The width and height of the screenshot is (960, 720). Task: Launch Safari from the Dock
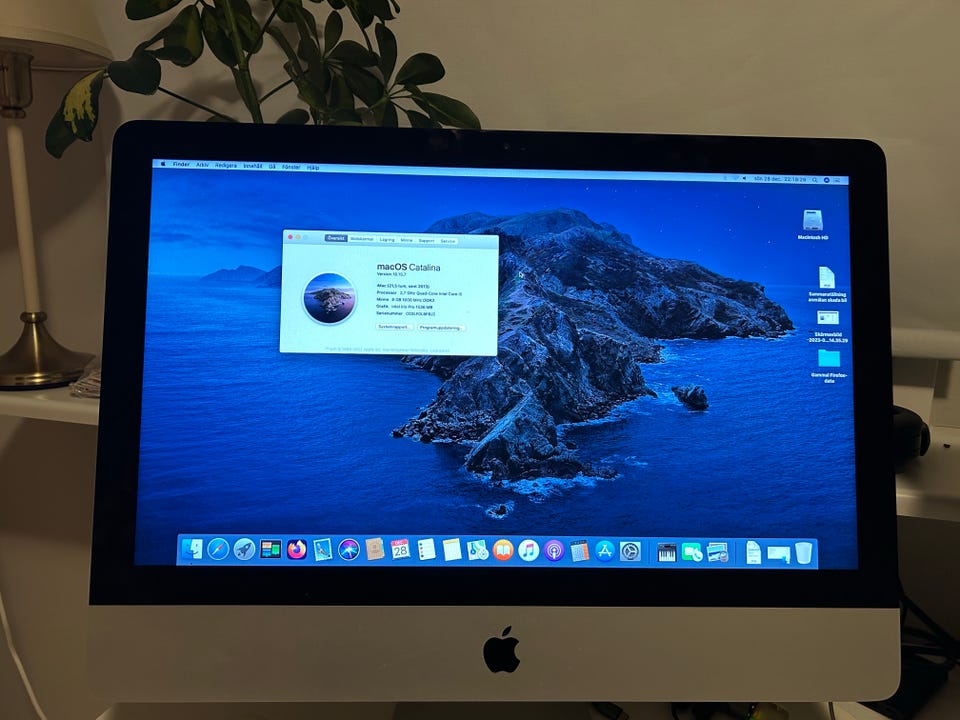[x=218, y=549]
